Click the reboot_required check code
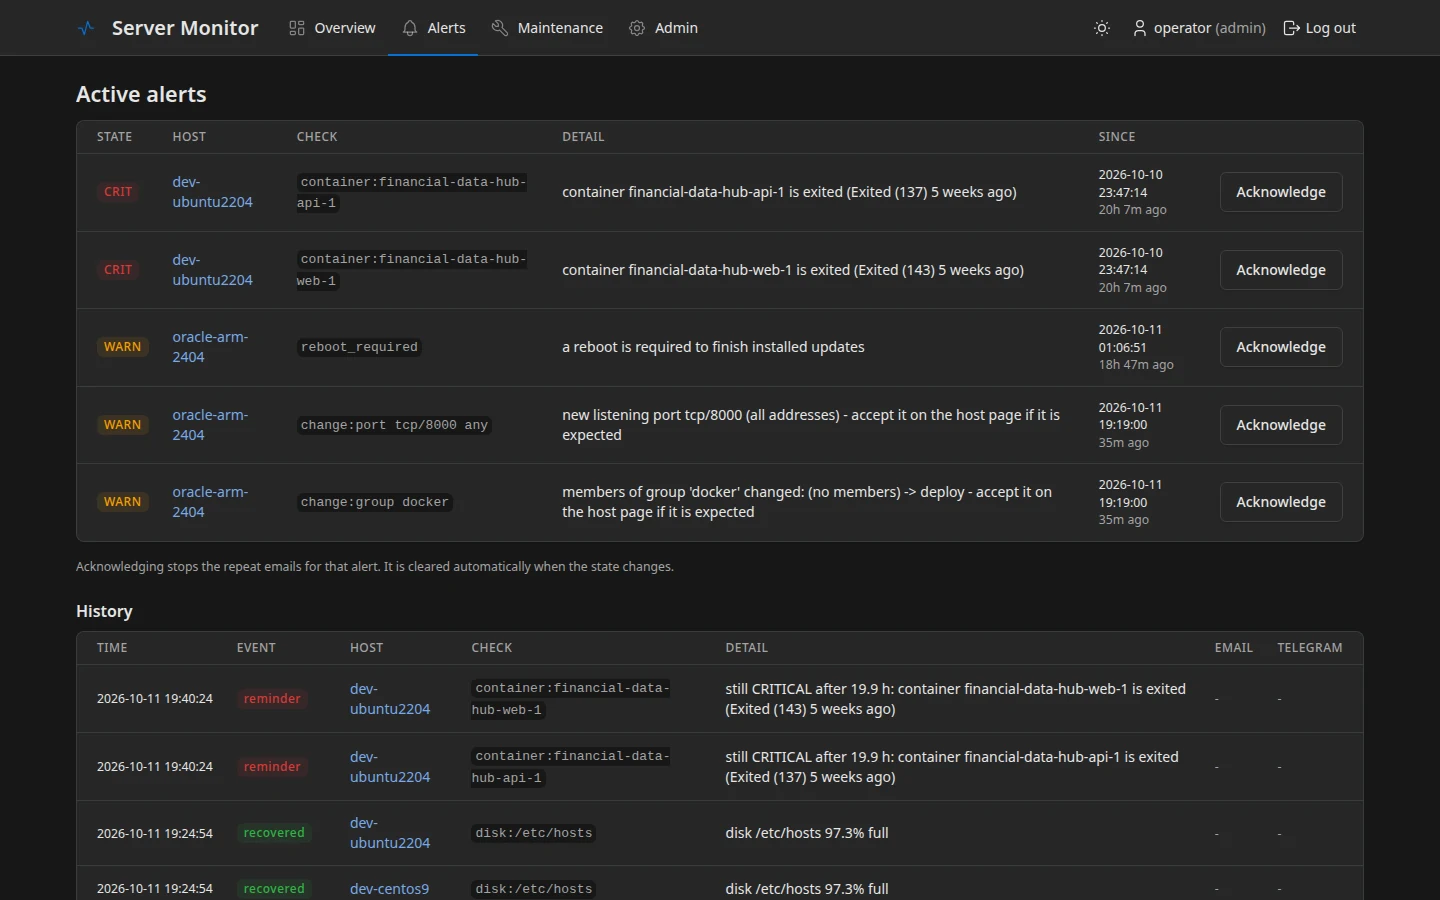The height and width of the screenshot is (900, 1440). point(359,347)
